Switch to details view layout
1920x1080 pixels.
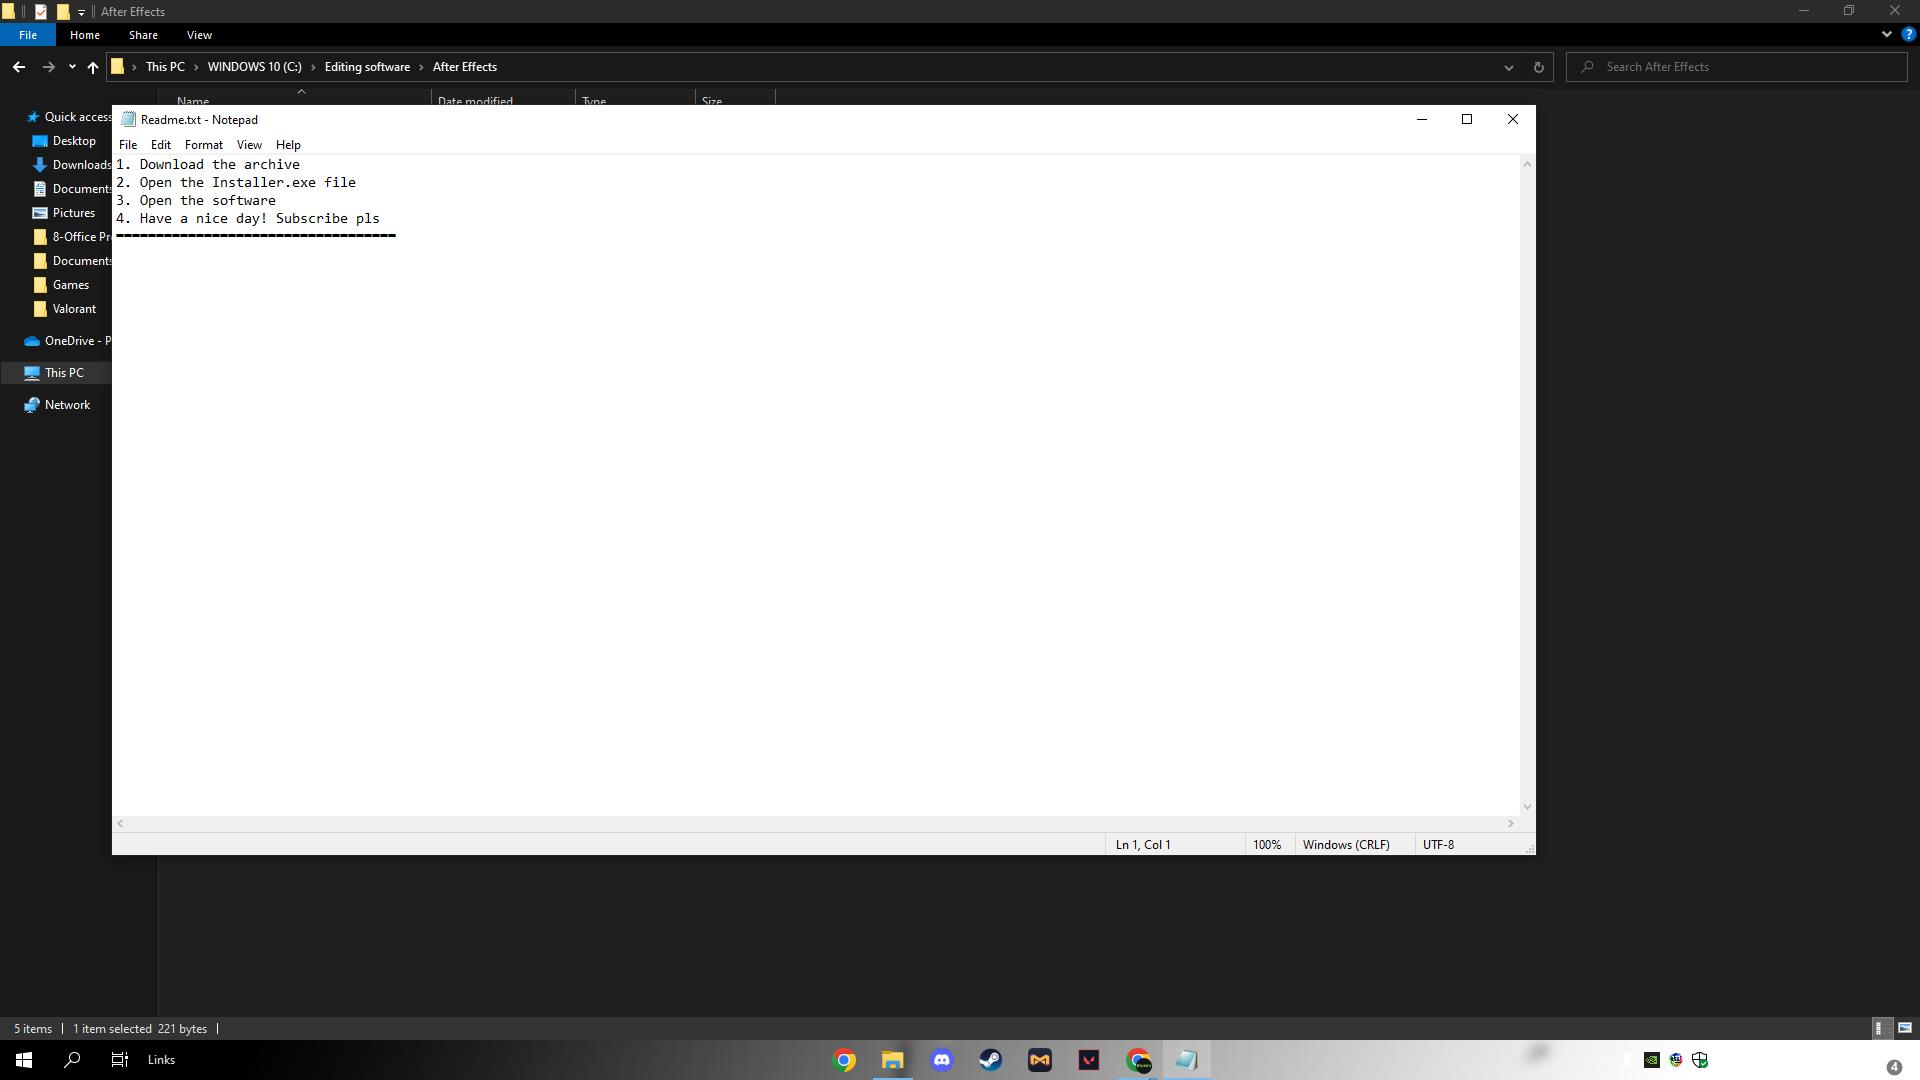click(x=1879, y=1028)
